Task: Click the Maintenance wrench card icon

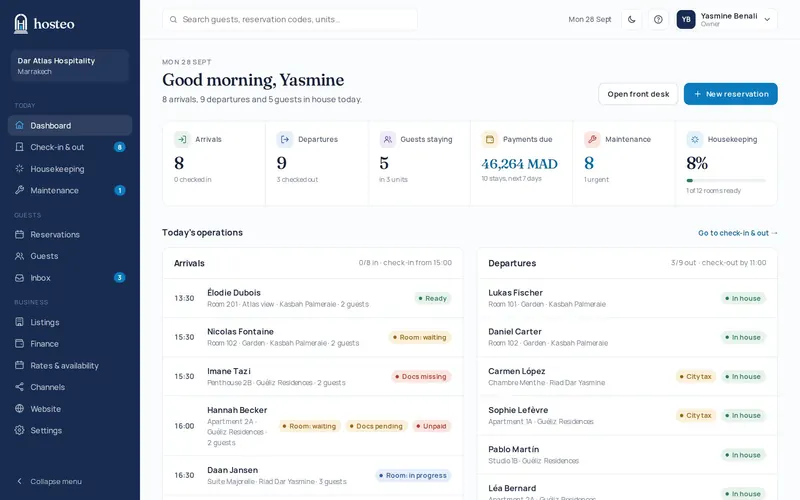Action: click(592, 139)
